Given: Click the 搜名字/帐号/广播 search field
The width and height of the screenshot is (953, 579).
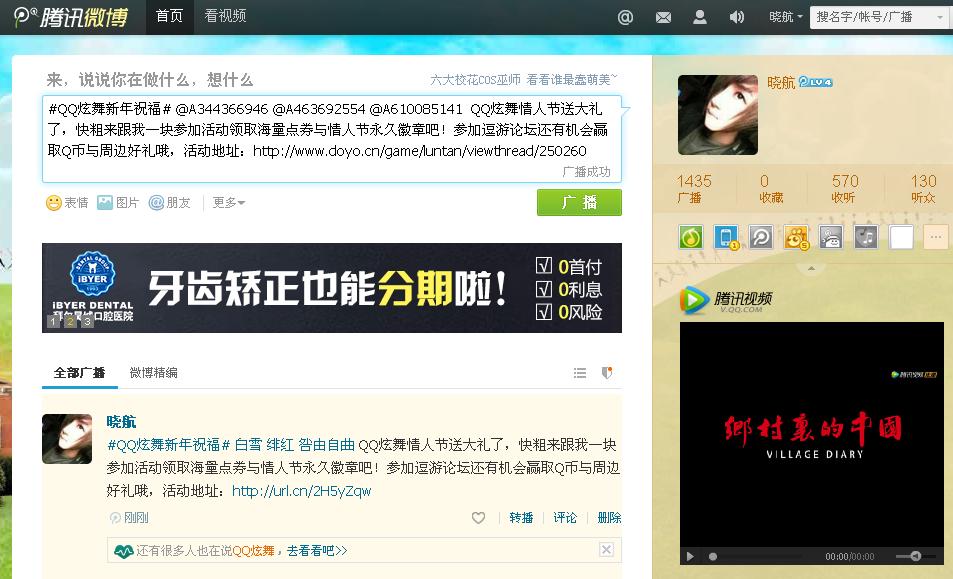Looking at the screenshot, I should (873, 17).
